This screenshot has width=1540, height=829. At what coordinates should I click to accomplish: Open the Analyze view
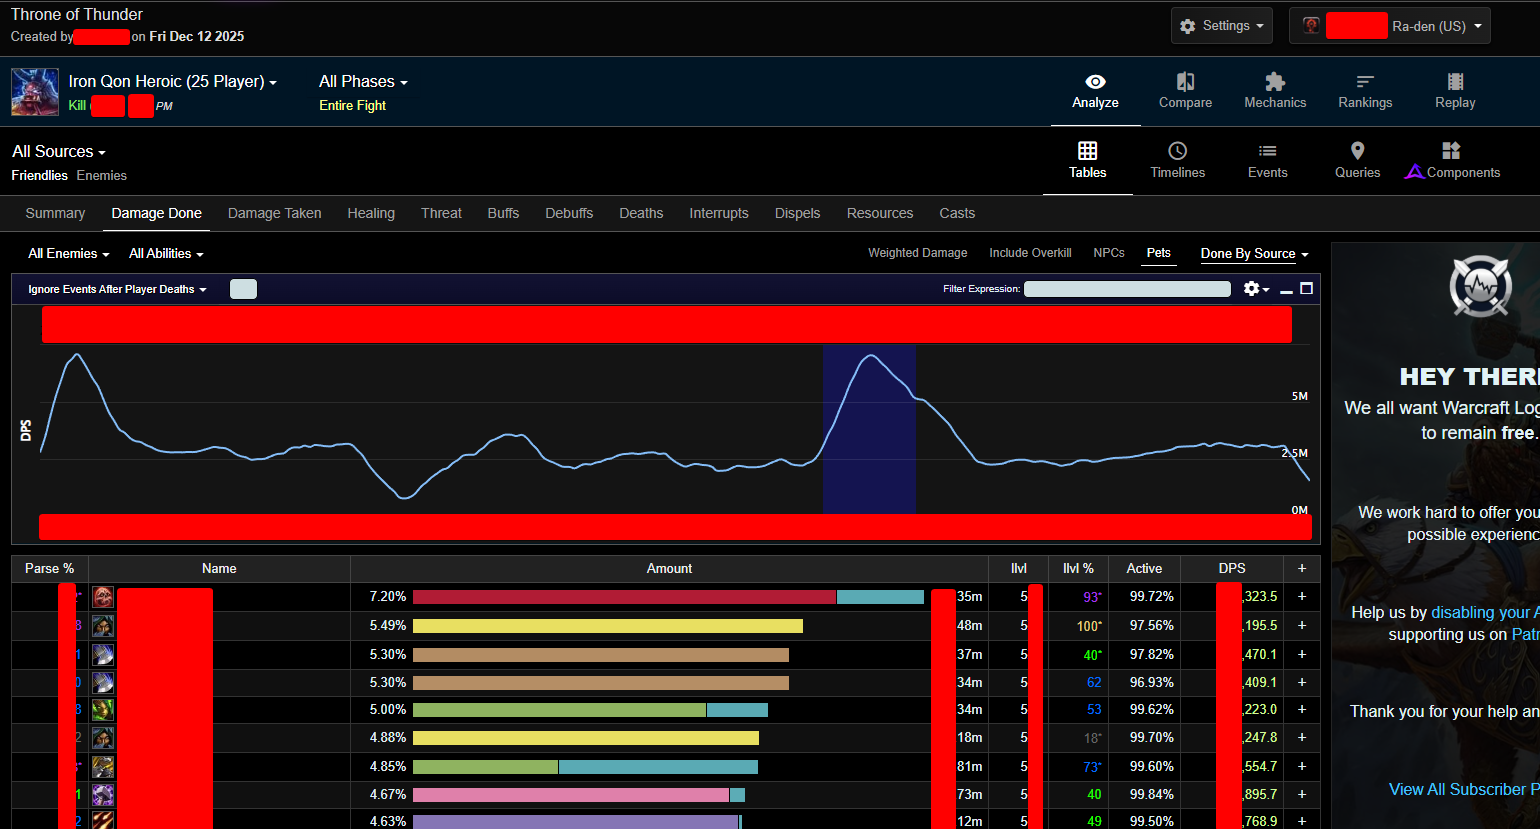pyautogui.click(x=1095, y=91)
